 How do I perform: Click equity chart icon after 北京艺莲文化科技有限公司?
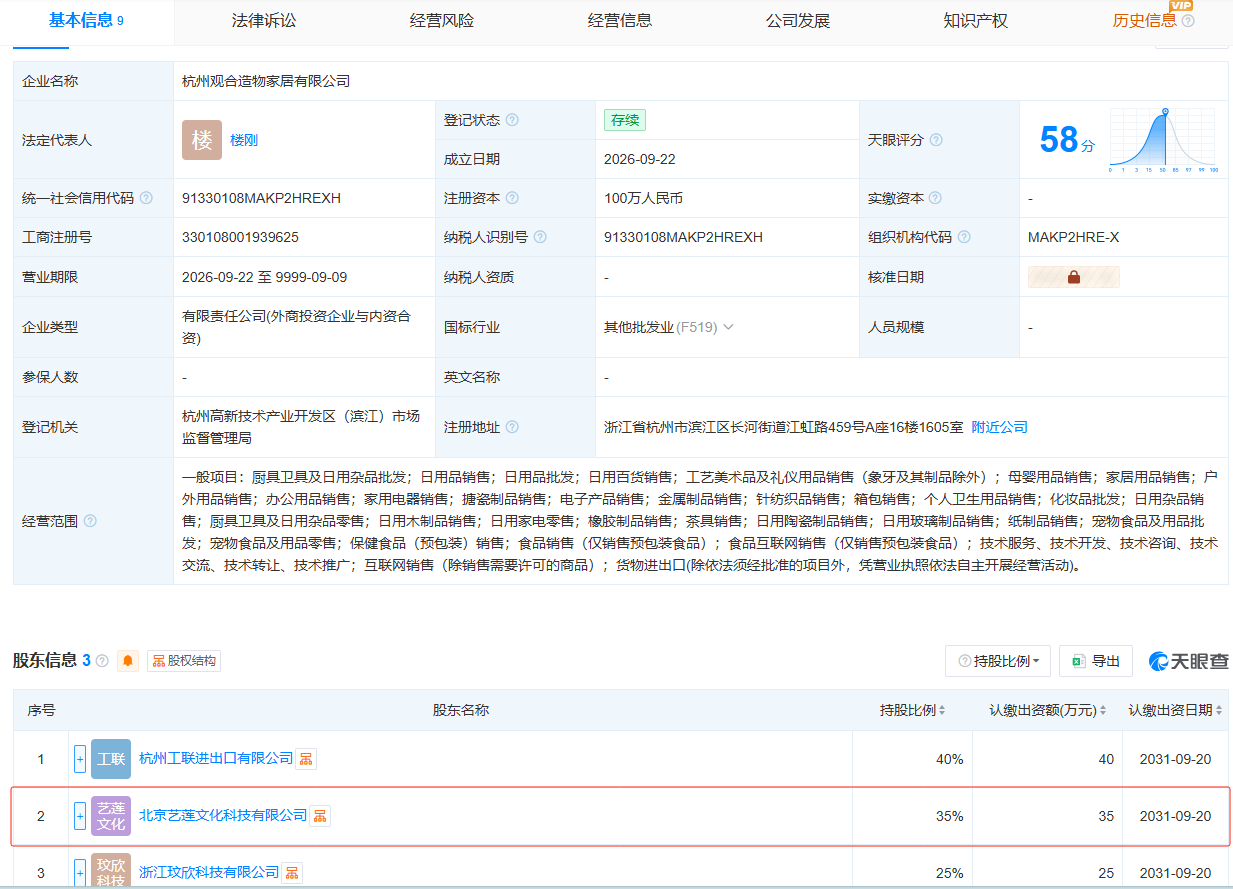click(x=320, y=816)
